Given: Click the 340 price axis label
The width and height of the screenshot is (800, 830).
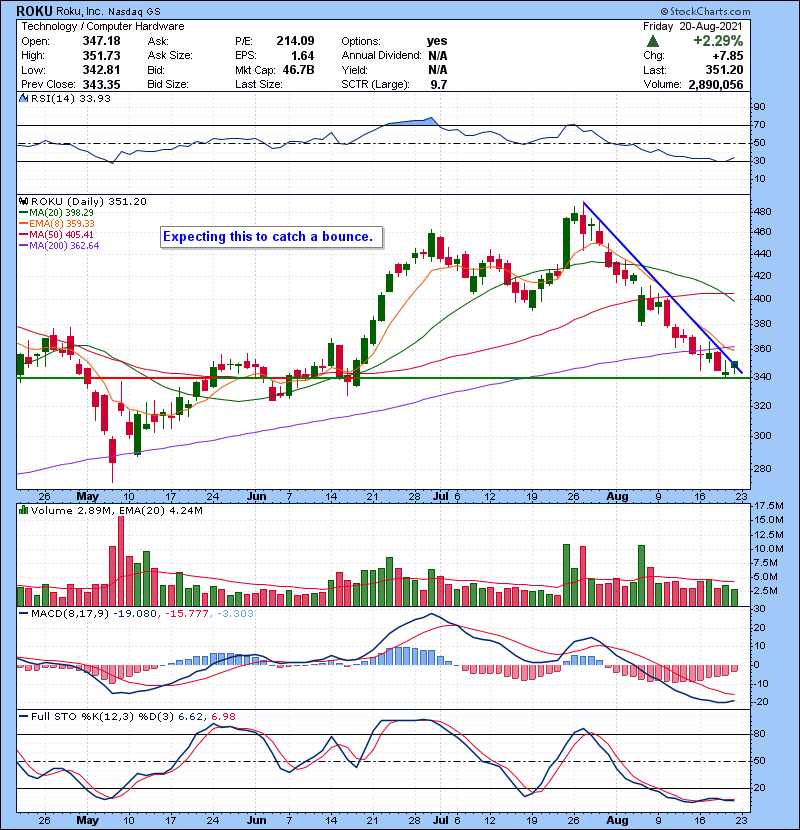Looking at the screenshot, I should click(x=762, y=377).
